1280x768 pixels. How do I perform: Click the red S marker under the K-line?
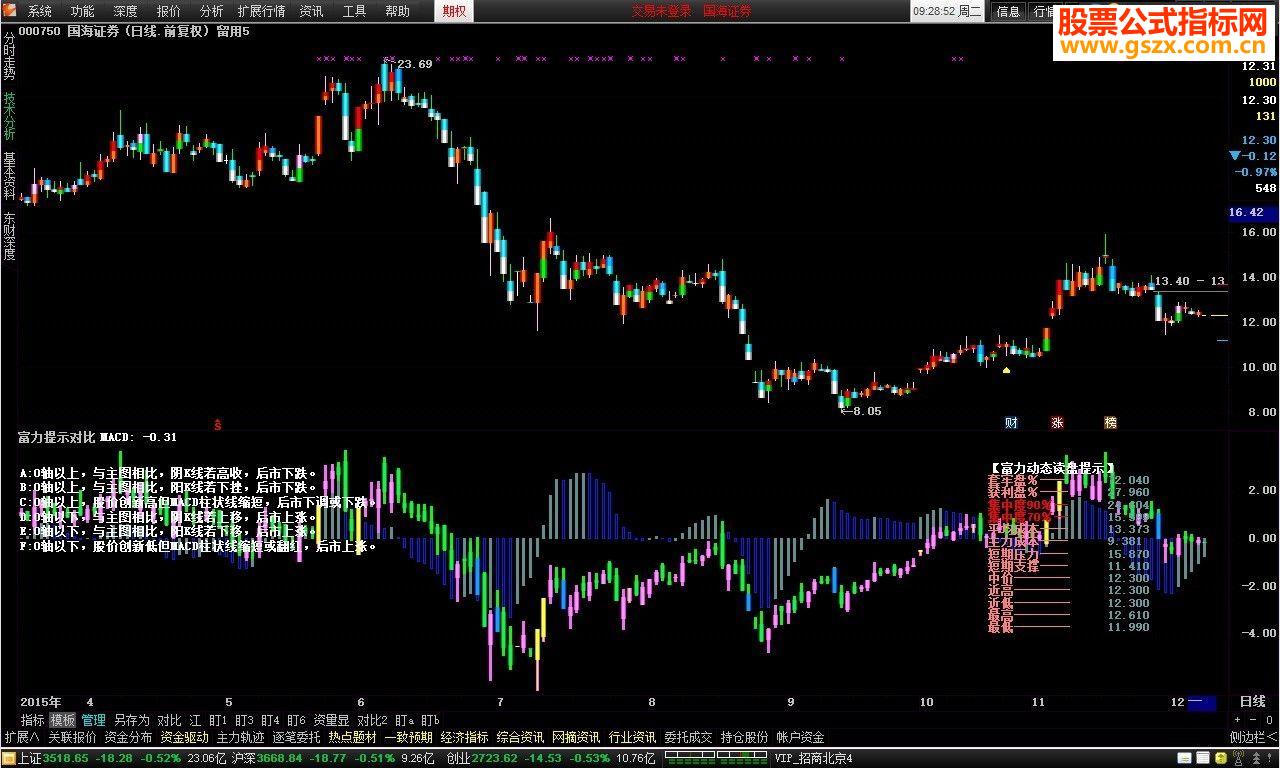pos(217,424)
